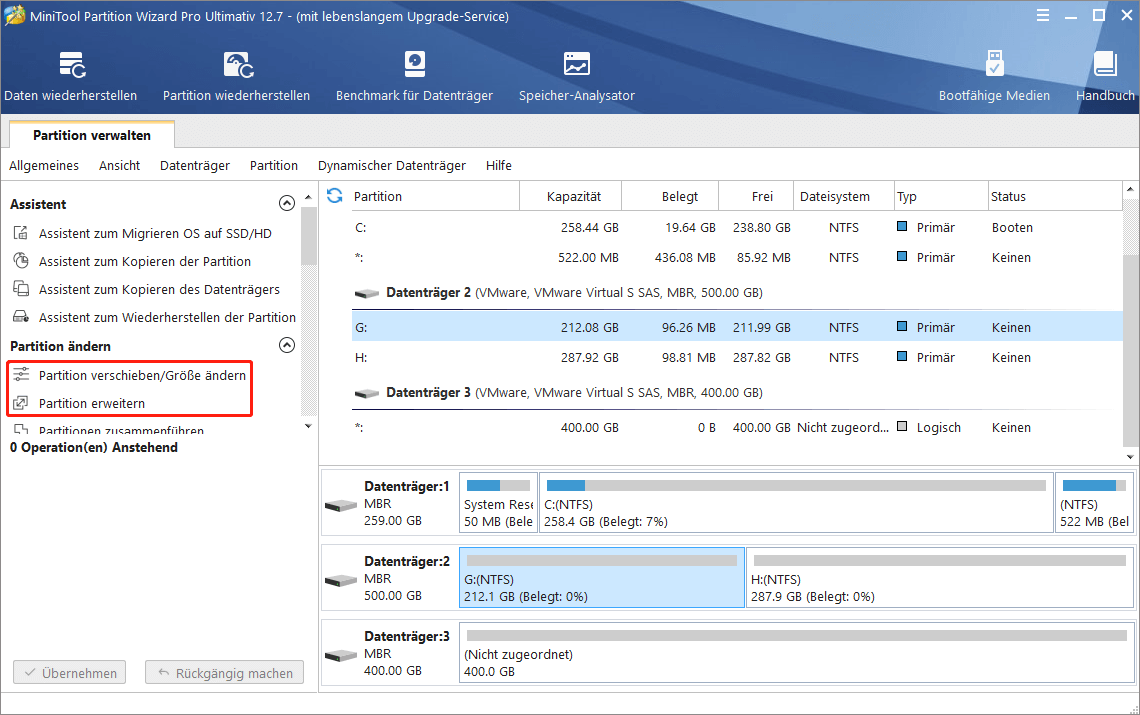Open the Allgemeines menu
Image resolution: width=1140 pixels, height=715 pixels.
point(44,166)
